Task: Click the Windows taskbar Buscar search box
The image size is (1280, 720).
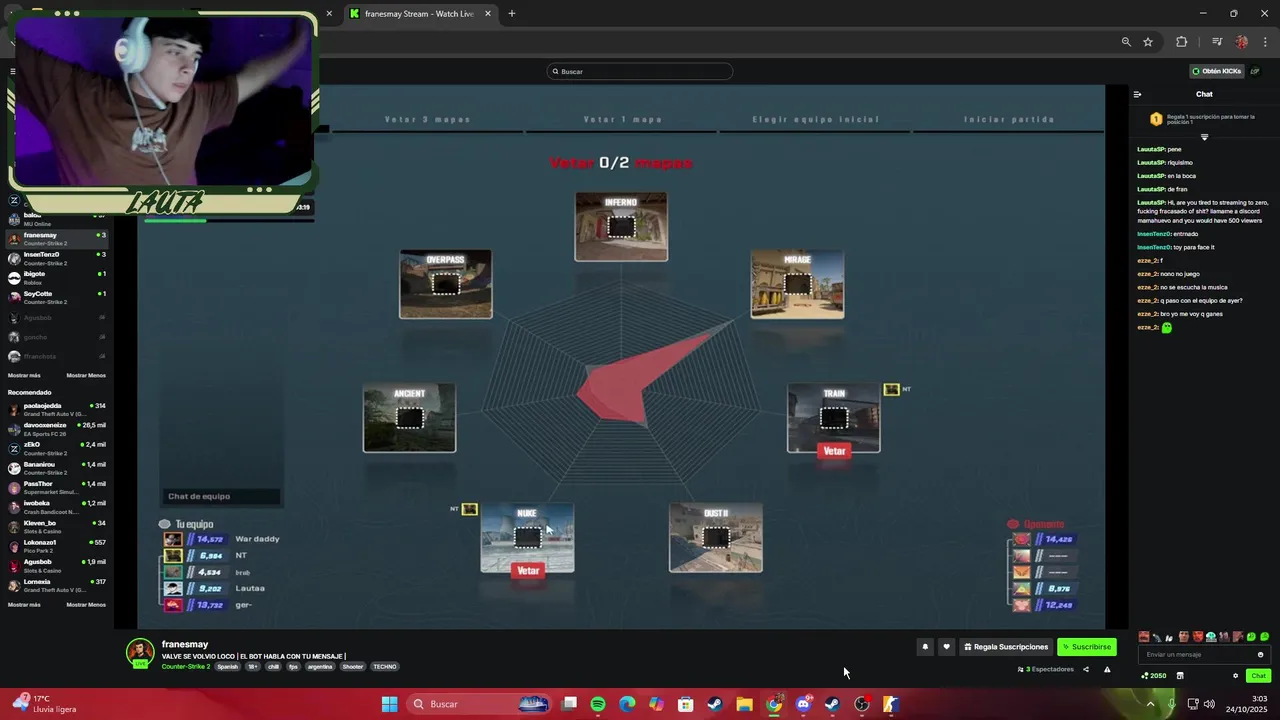Action: tap(479, 704)
